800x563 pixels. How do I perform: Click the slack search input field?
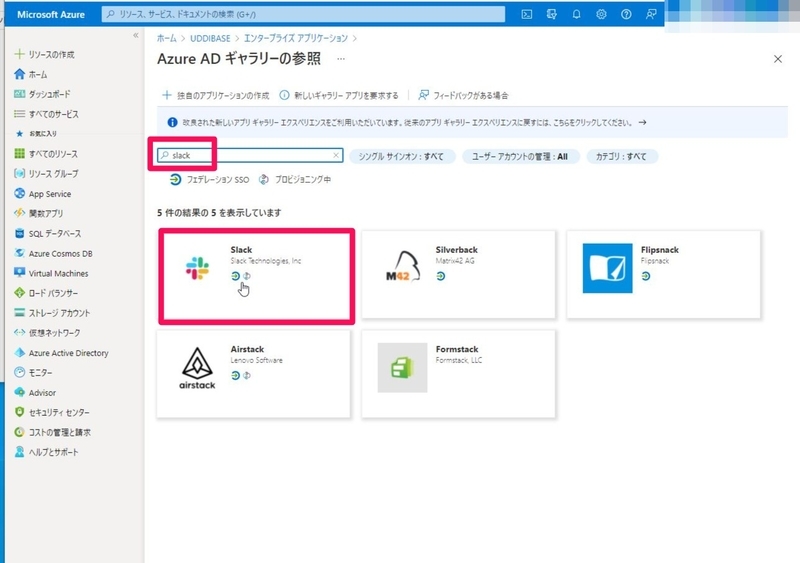click(250, 155)
